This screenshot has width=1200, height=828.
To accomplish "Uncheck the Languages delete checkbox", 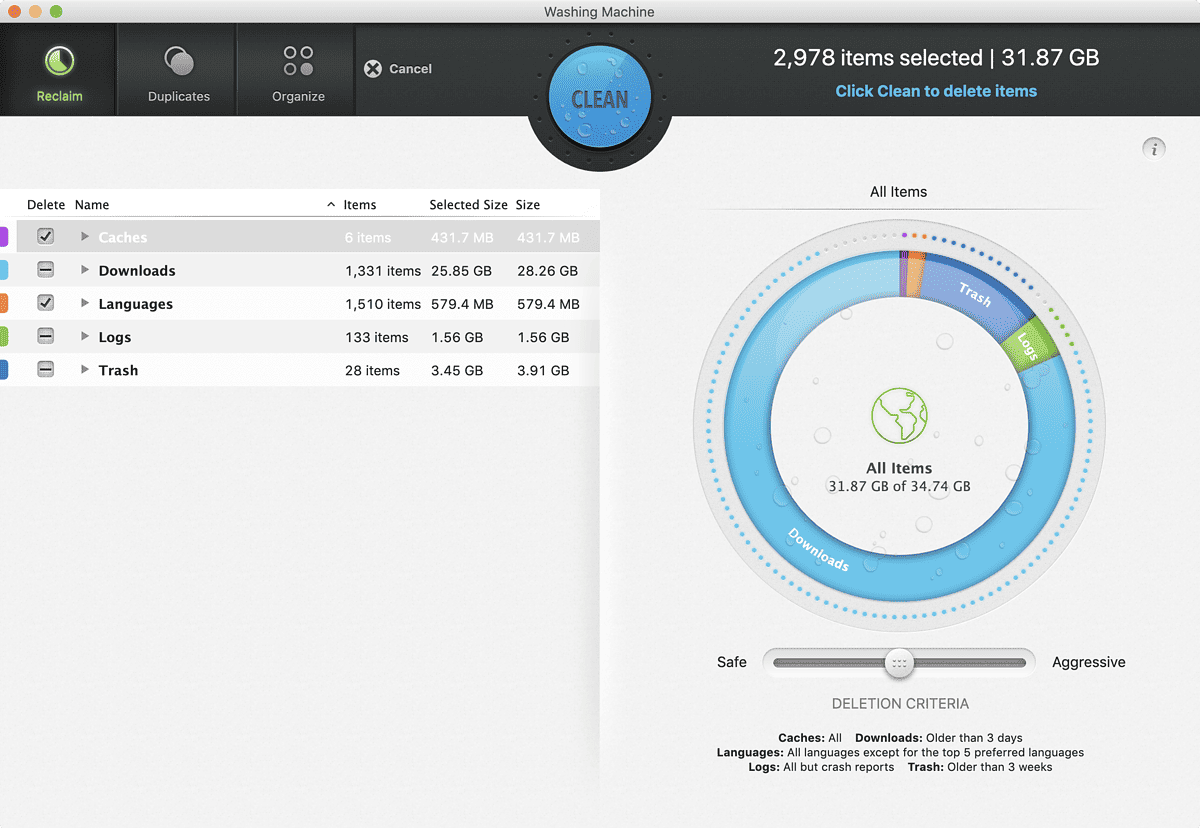I will point(45,303).
